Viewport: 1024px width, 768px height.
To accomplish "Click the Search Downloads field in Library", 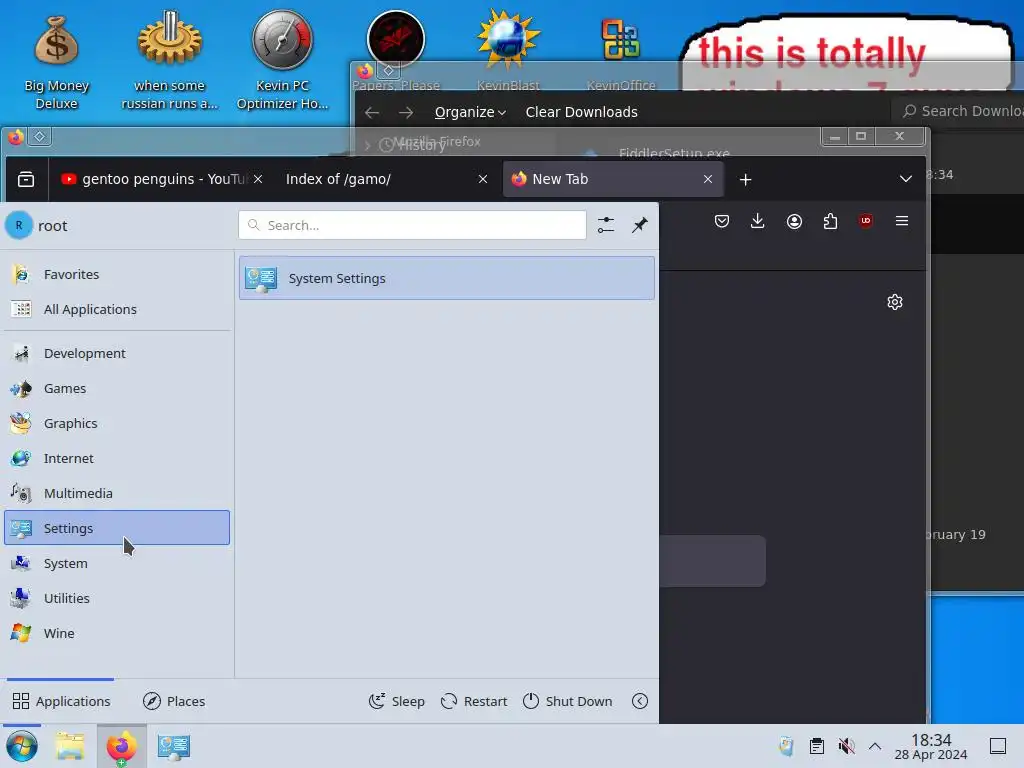I will pyautogui.click(x=958, y=111).
